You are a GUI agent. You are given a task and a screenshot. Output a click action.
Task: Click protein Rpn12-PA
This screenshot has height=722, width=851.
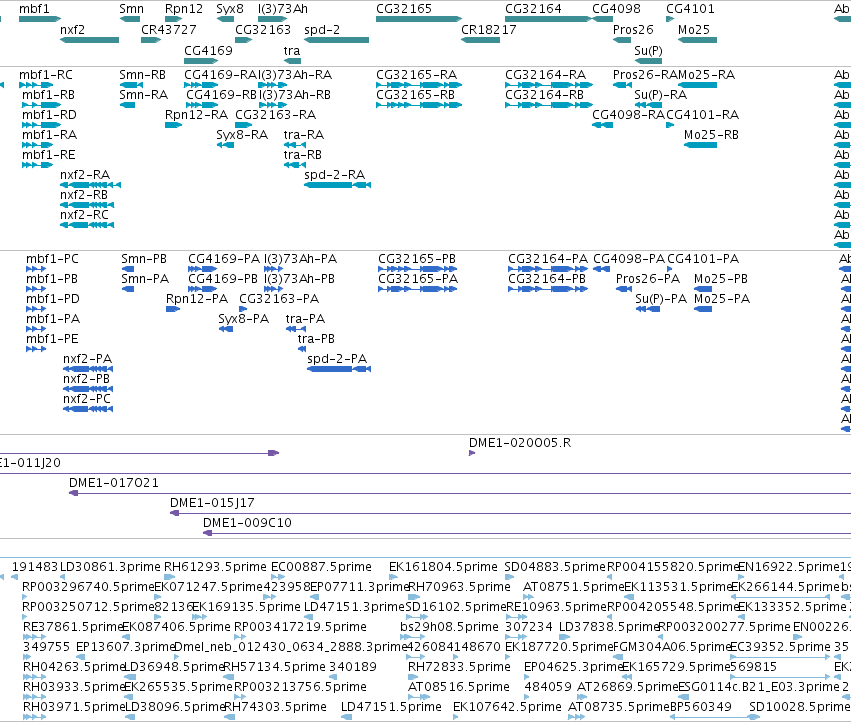[x=196, y=299]
